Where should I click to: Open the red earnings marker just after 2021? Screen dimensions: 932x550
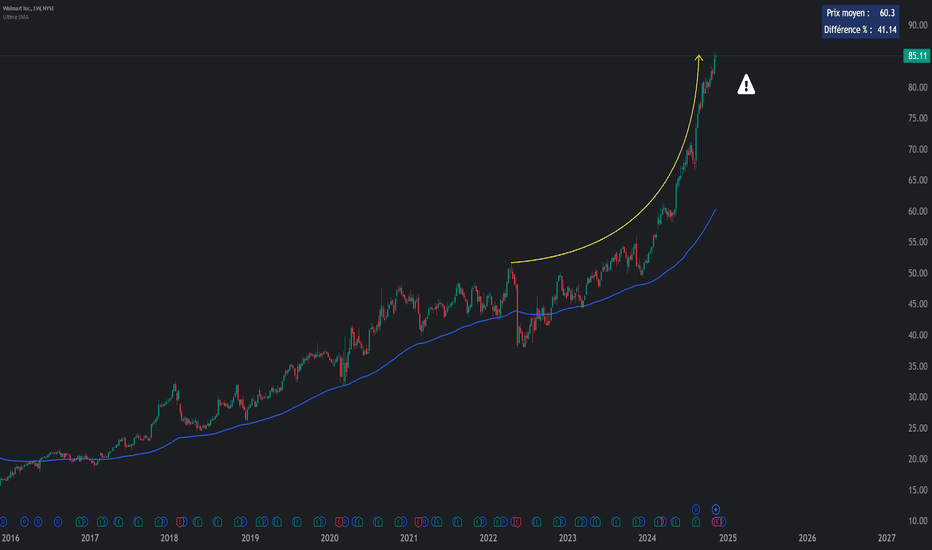coord(418,522)
